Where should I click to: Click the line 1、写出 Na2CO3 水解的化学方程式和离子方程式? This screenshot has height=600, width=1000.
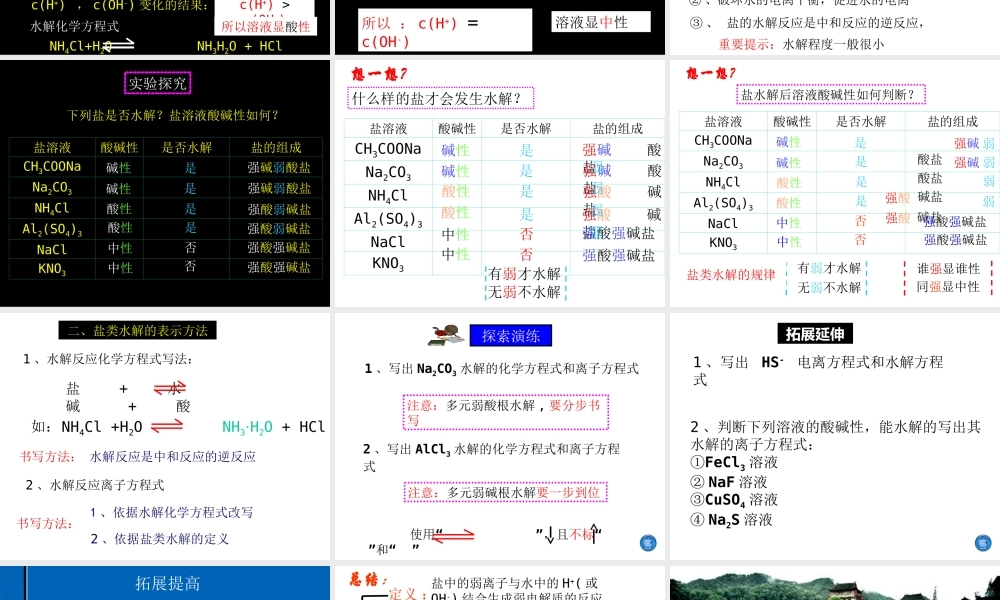[x=502, y=369]
